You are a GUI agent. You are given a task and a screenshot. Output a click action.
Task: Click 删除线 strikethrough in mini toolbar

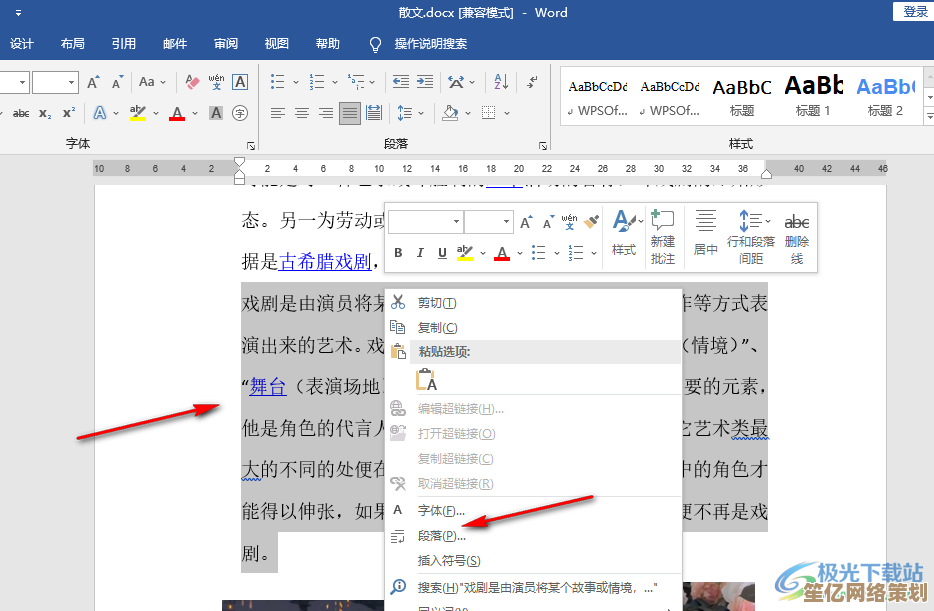click(x=797, y=238)
